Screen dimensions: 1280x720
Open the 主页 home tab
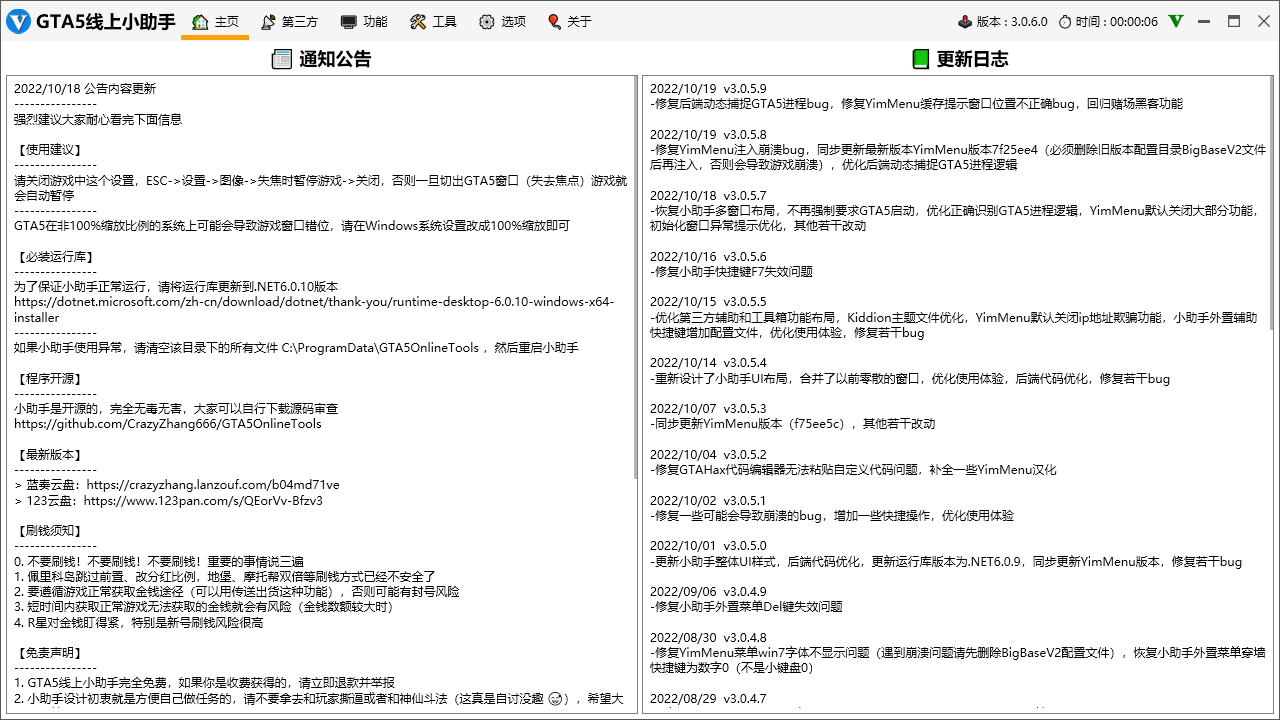click(x=215, y=21)
